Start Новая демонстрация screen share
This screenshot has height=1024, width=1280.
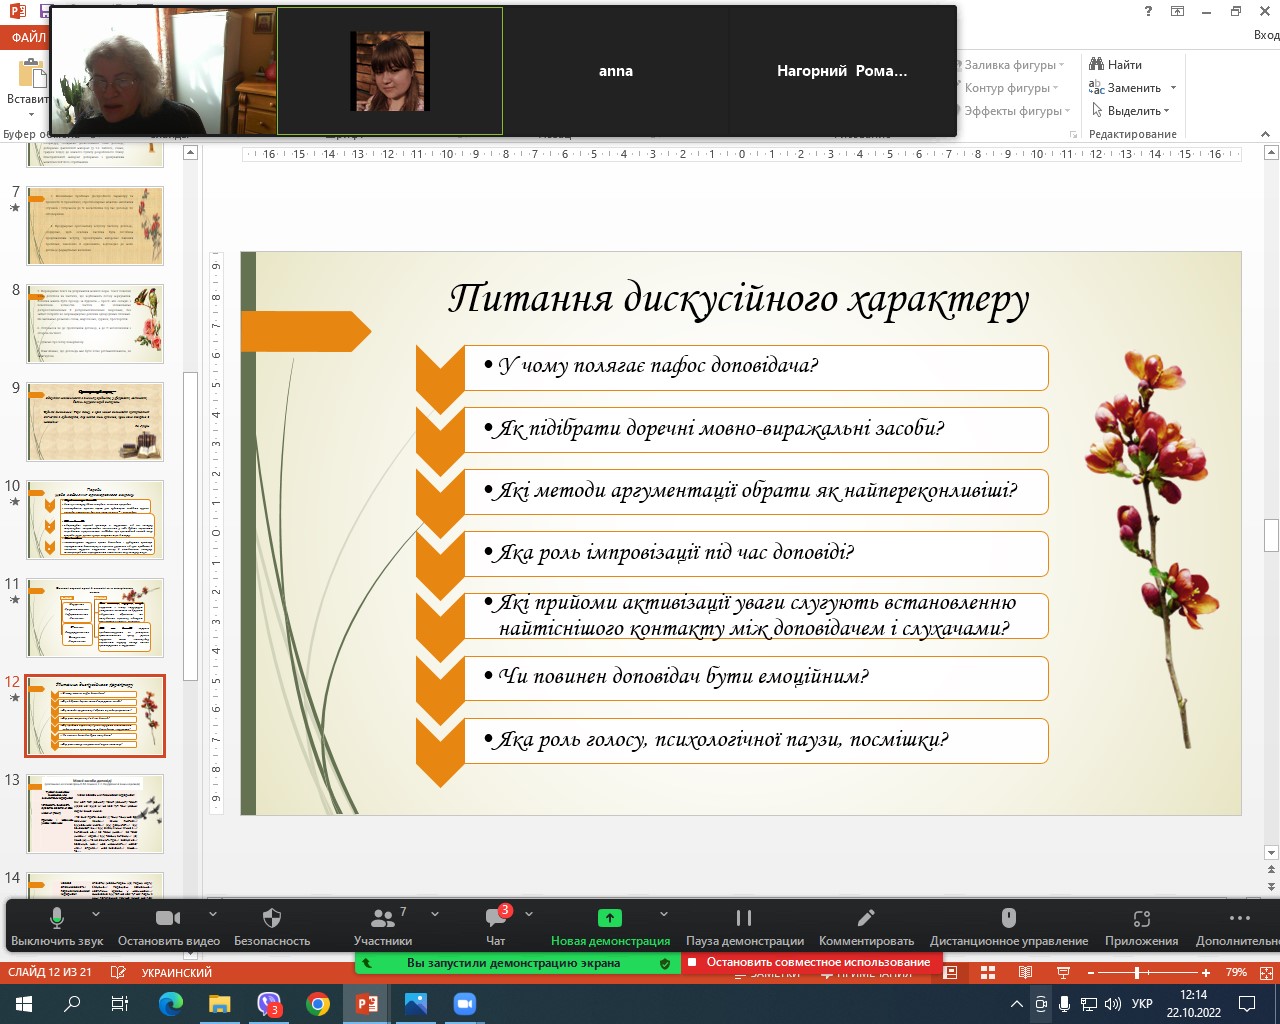point(610,926)
